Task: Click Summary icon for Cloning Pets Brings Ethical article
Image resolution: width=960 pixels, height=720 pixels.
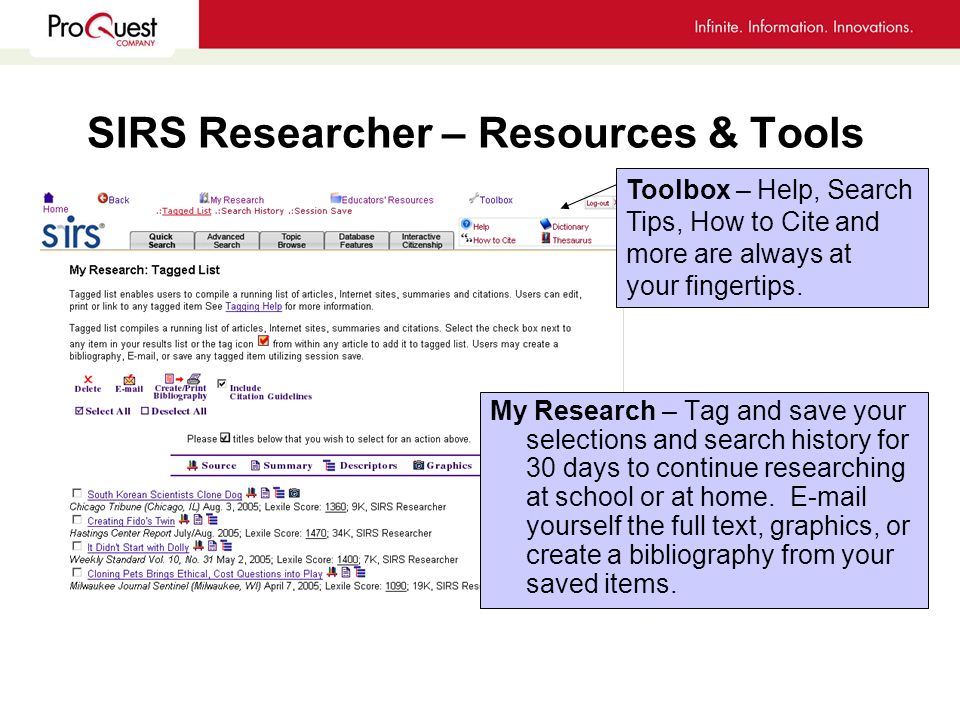Action: [346, 572]
